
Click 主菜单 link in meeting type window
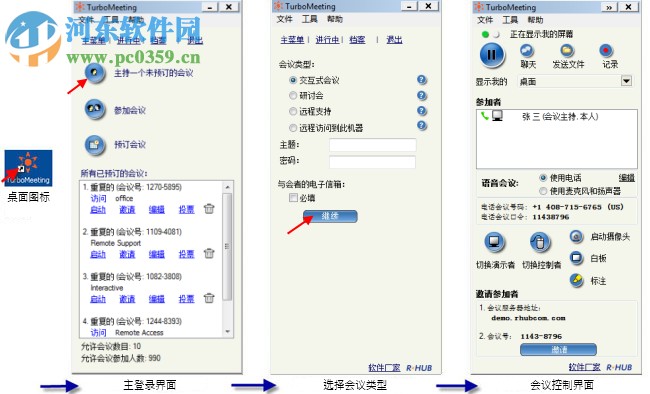pyautogui.click(x=292, y=39)
